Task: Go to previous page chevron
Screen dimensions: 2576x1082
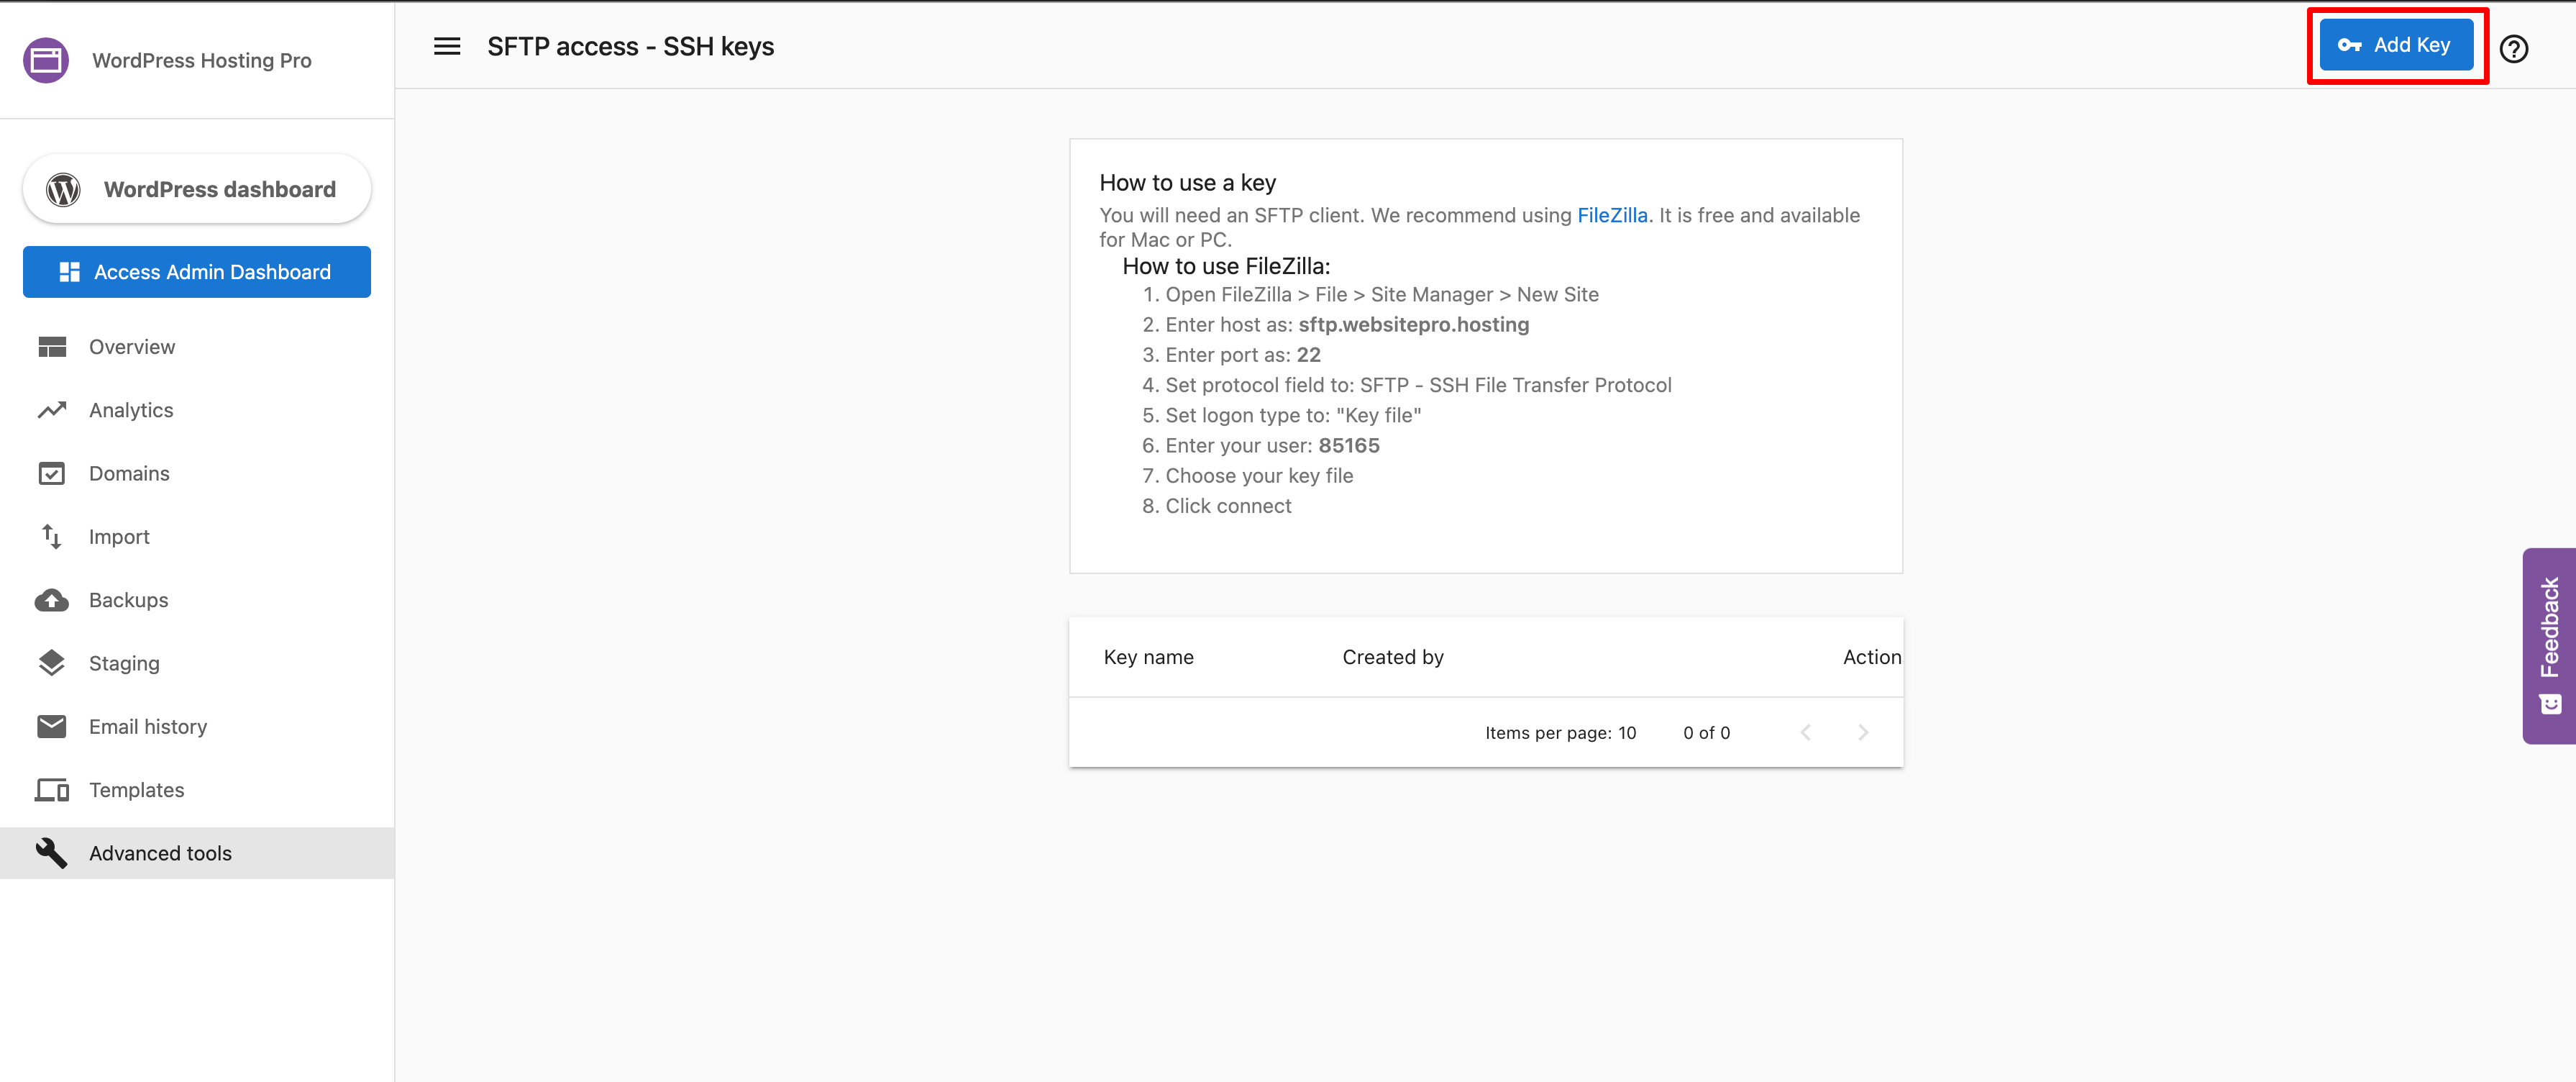Action: 1805,733
